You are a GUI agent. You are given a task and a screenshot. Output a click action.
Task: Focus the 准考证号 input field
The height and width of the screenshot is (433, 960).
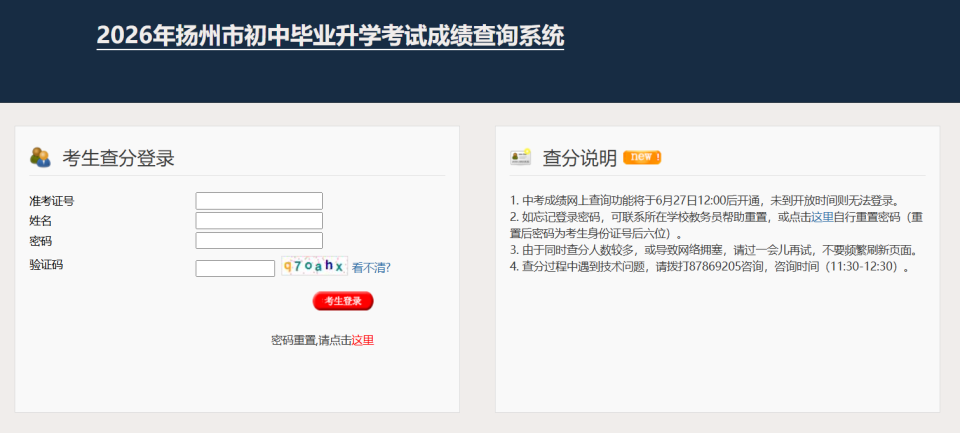point(259,201)
